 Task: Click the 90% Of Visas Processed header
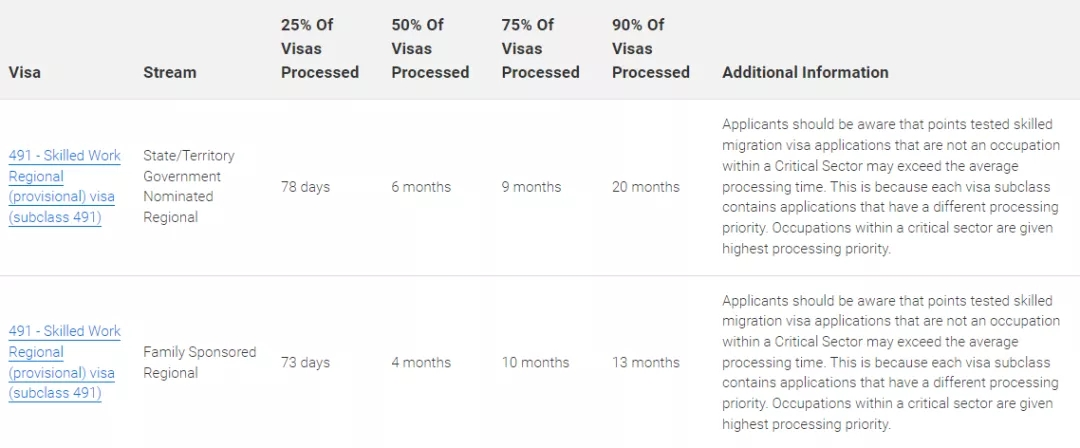[x=650, y=49]
